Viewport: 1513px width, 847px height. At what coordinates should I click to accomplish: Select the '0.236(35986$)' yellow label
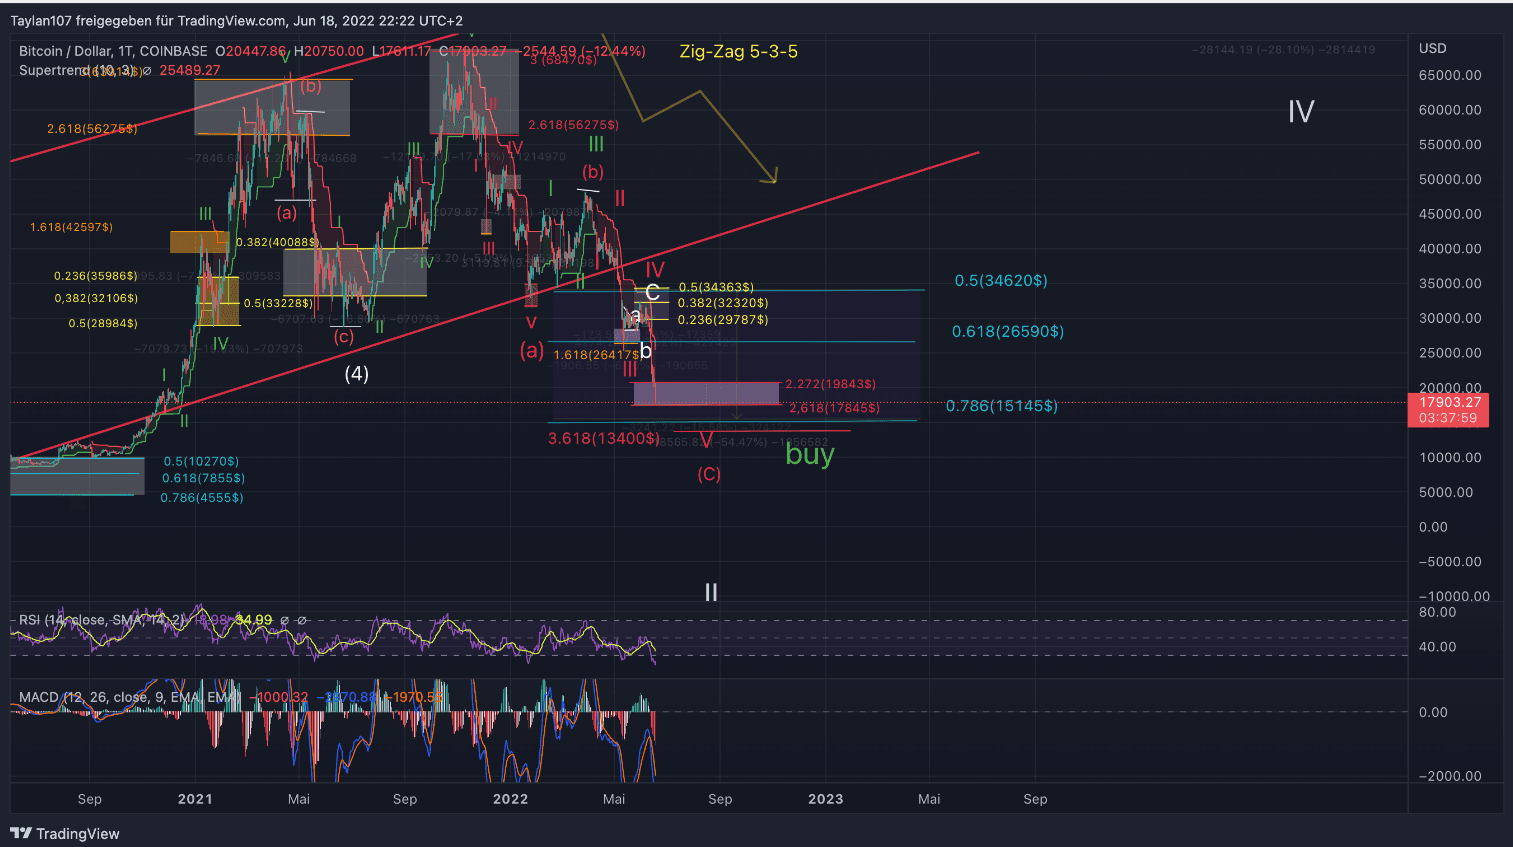click(96, 276)
